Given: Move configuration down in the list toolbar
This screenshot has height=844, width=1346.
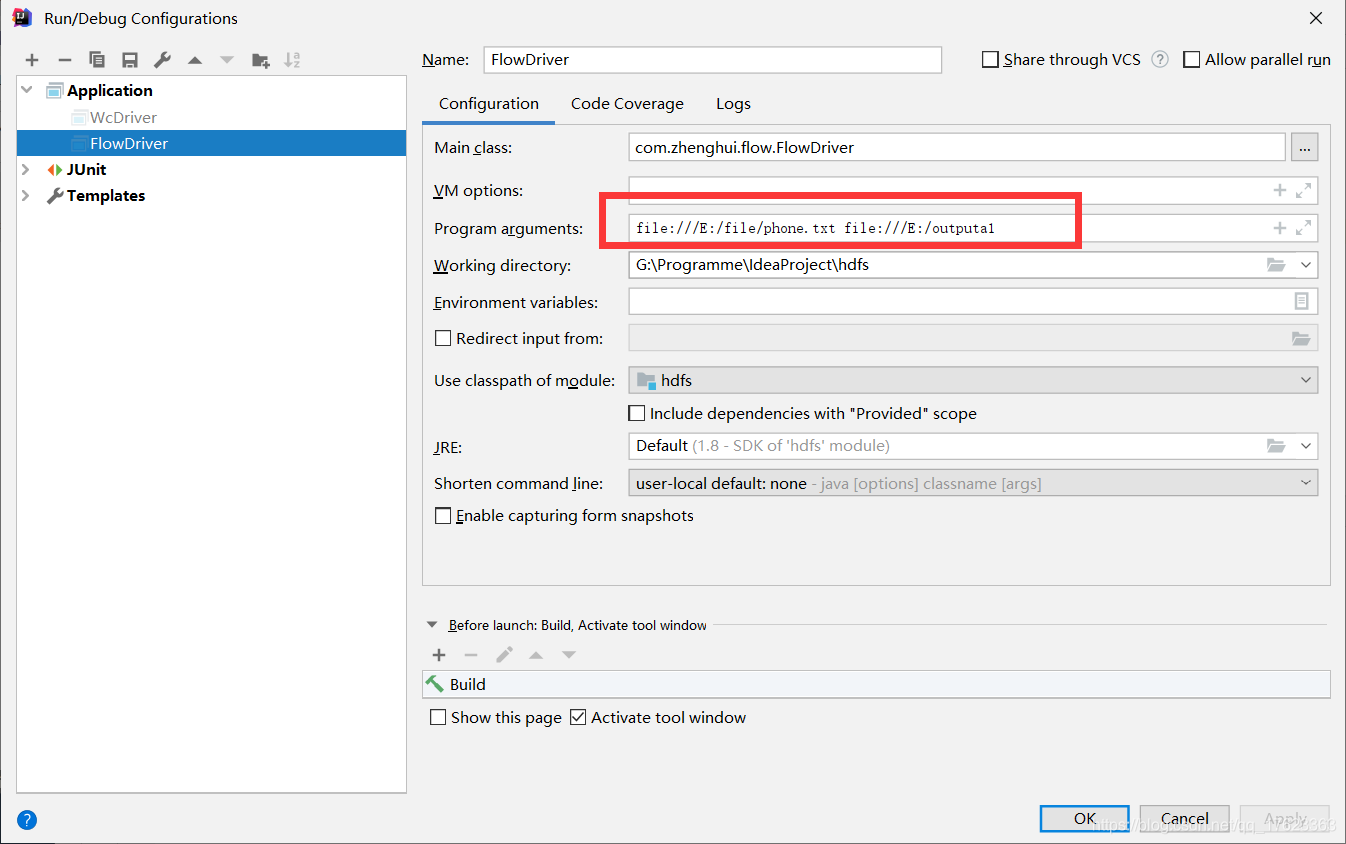Looking at the screenshot, I should pyautogui.click(x=227, y=60).
